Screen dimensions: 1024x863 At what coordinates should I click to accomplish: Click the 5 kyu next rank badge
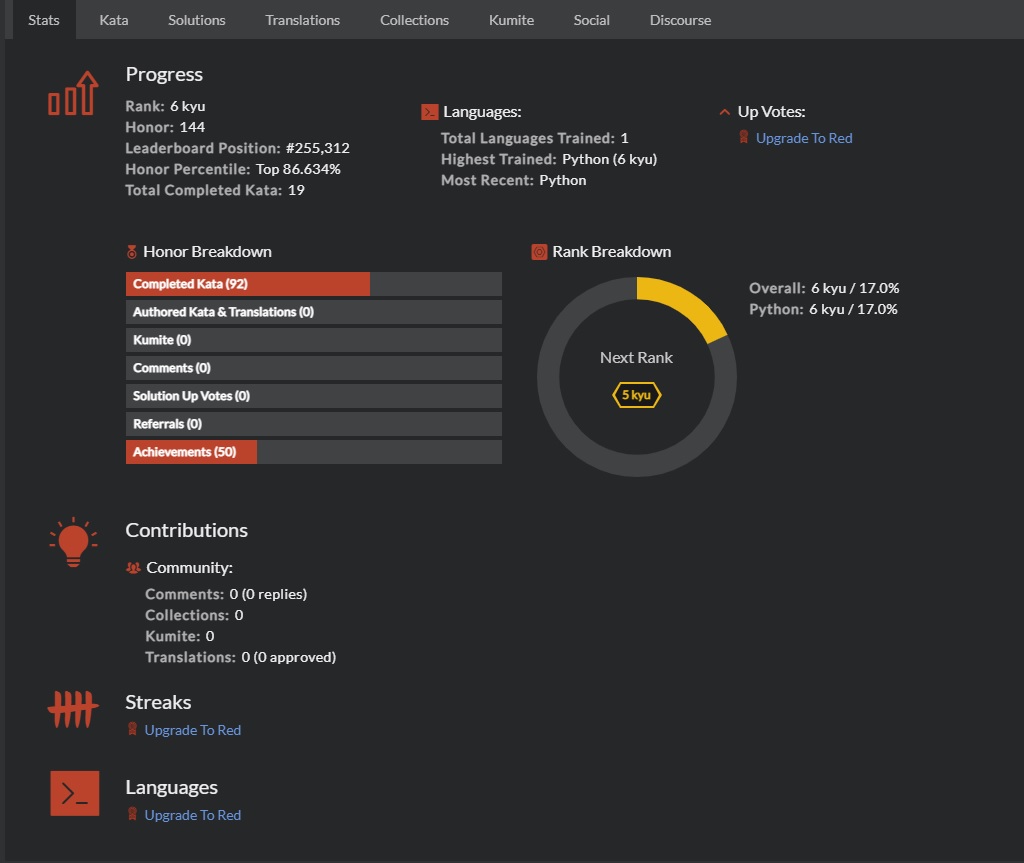[x=637, y=395]
